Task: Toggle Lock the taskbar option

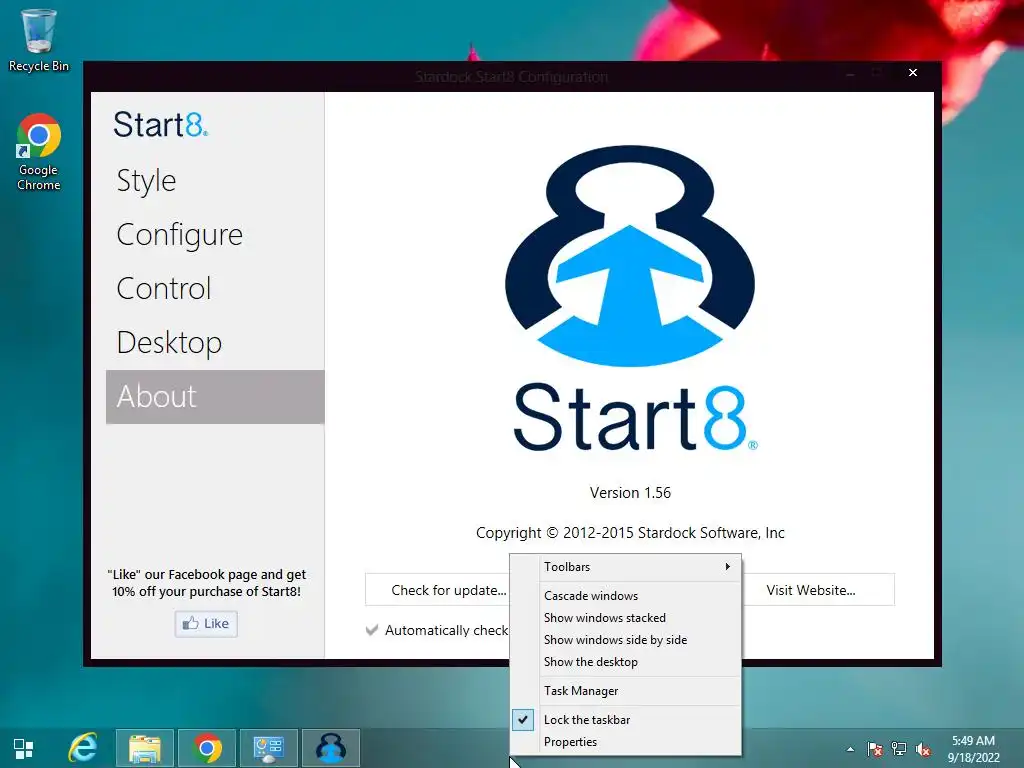Action: tap(626, 720)
